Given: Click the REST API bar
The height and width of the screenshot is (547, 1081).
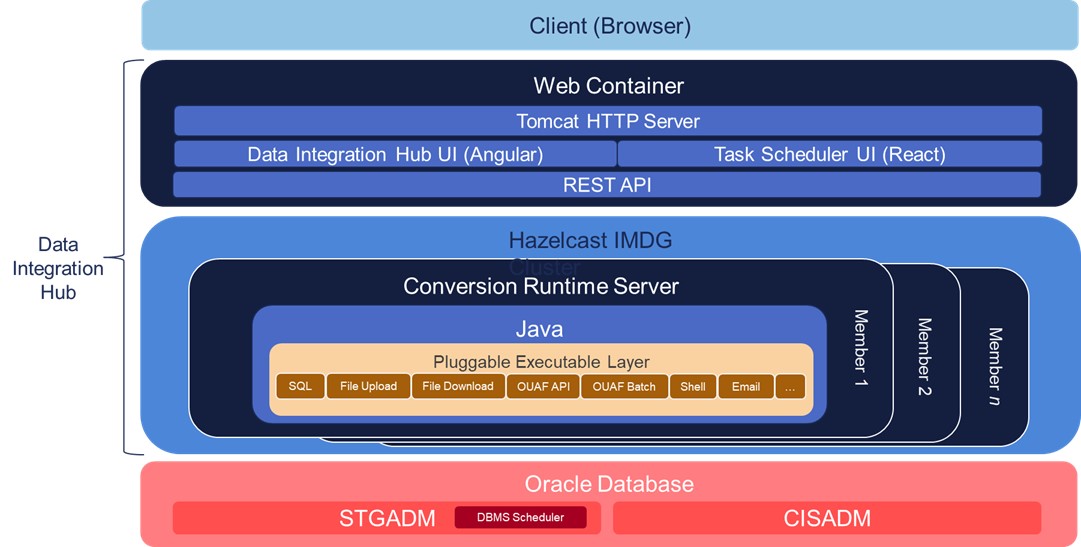Looking at the screenshot, I should click(x=607, y=185).
